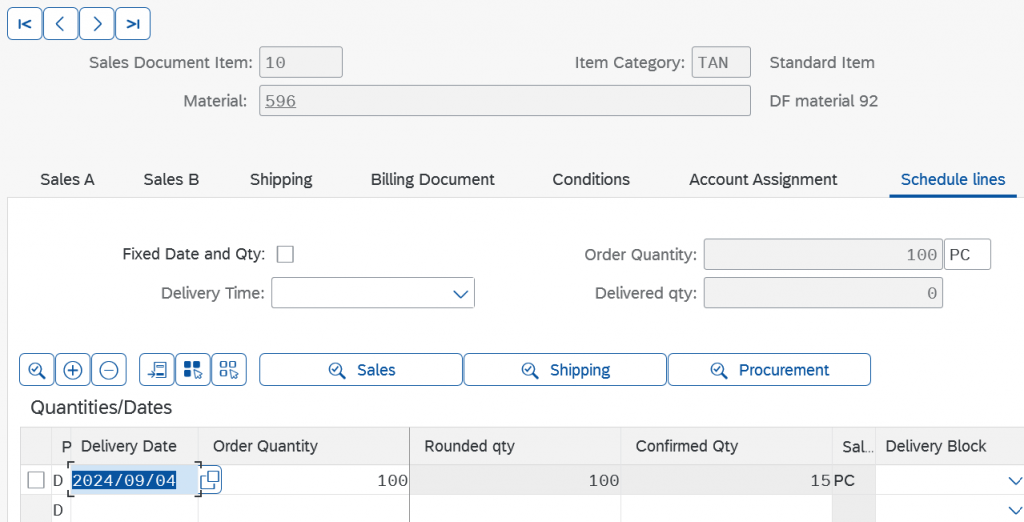Click the position/insert line icon
Viewport: 1024px width, 522px height.
(x=157, y=370)
